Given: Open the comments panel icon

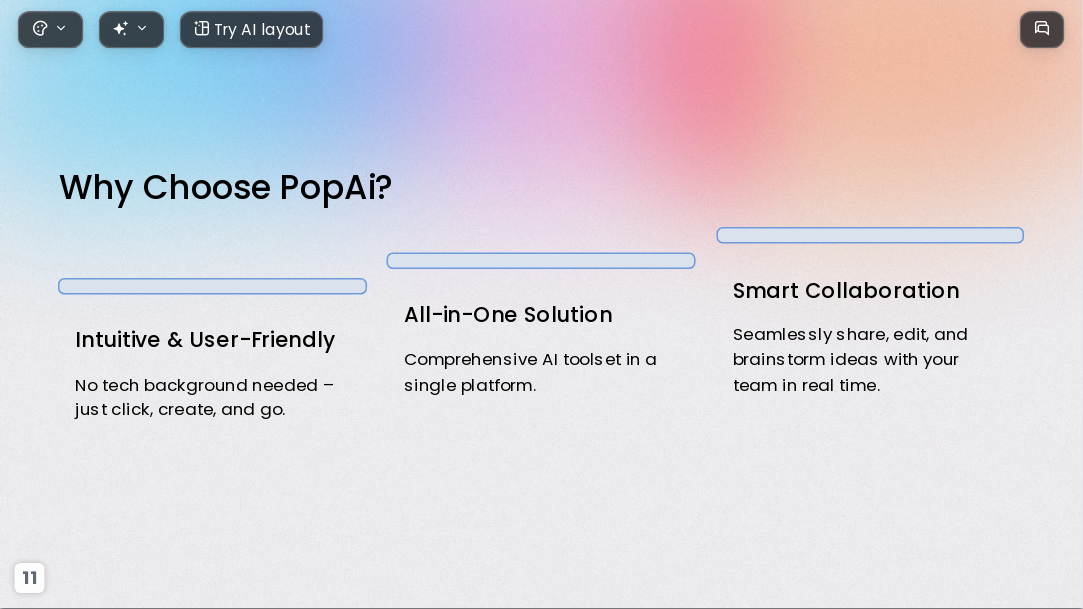Looking at the screenshot, I should click(x=1042, y=29).
